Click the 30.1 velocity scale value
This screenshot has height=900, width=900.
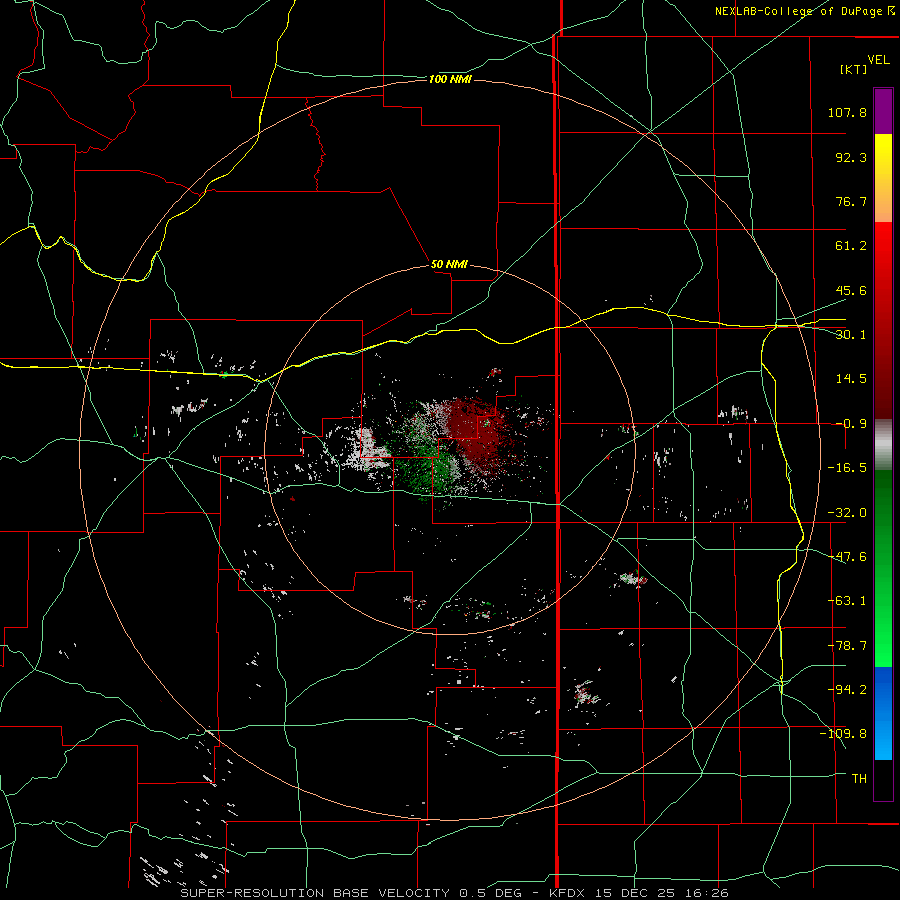851,335
